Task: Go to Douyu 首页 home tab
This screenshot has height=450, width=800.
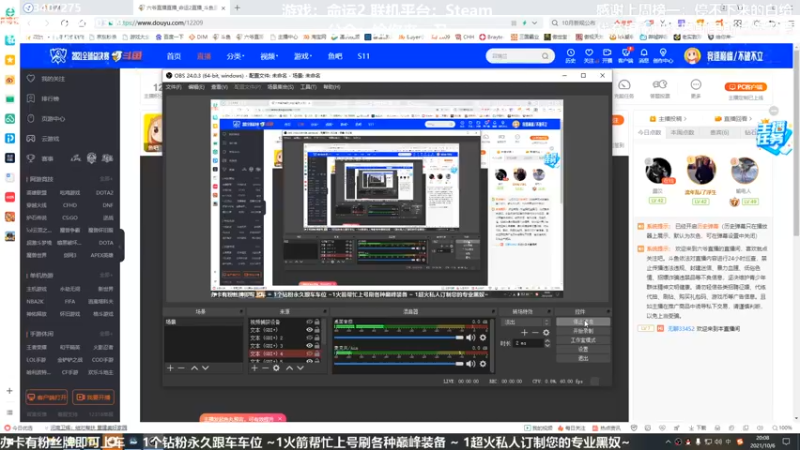Action: (x=174, y=56)
